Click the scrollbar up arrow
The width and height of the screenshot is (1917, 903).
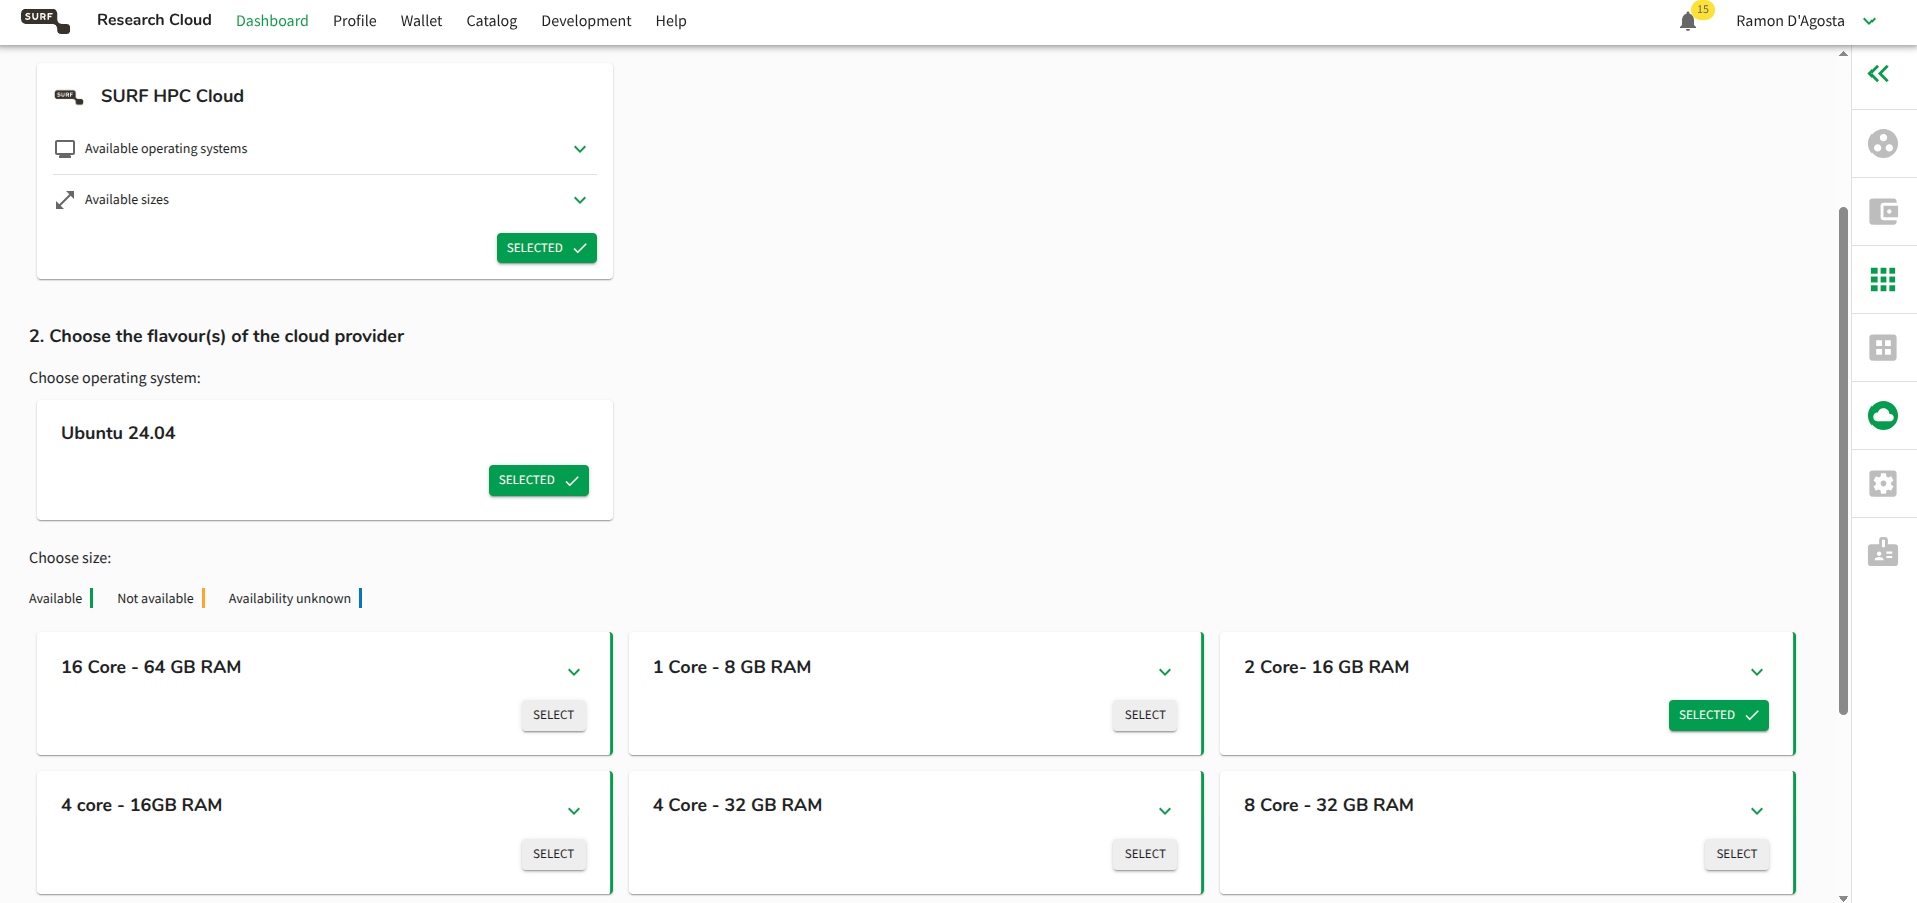pyautogui.click(x=1843, y=53)
